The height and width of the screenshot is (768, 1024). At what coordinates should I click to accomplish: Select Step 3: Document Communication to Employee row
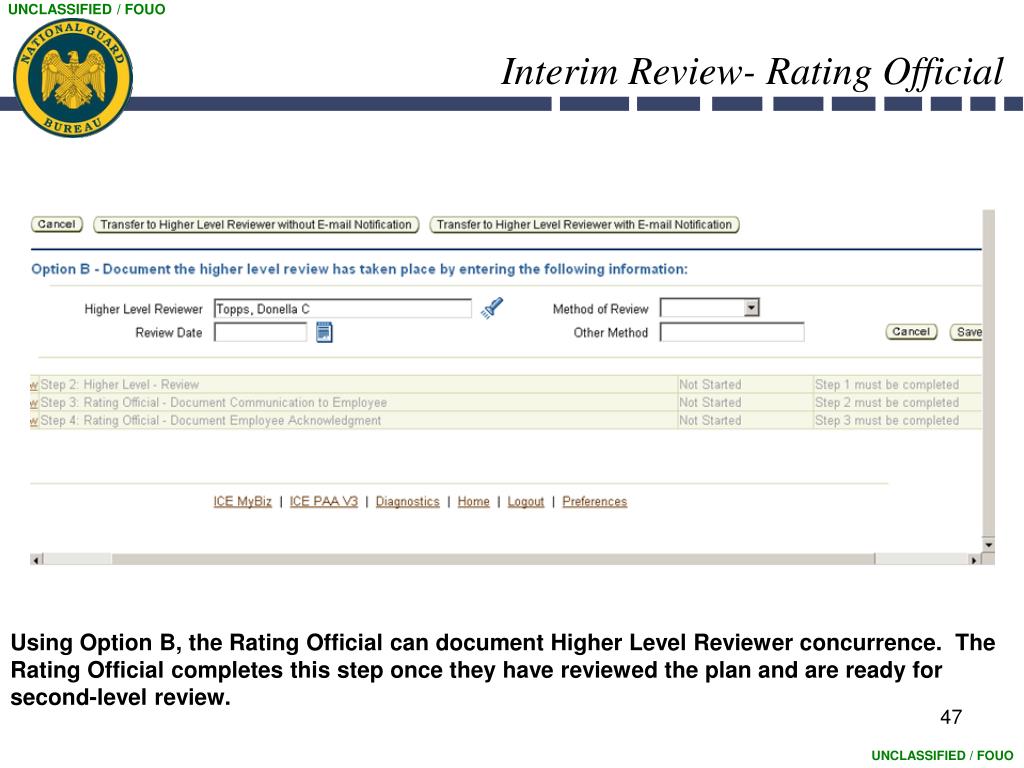pyautogui.click(x=506, y=402)
